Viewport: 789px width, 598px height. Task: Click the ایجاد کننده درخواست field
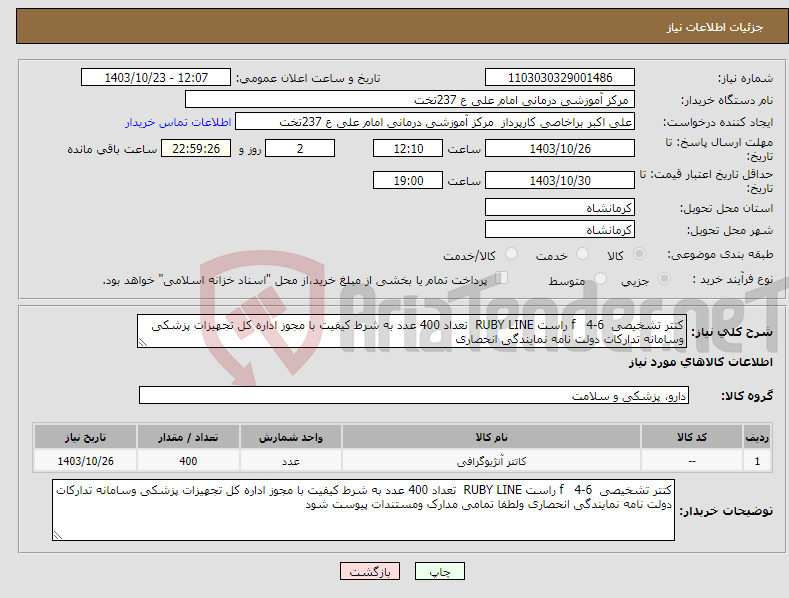click(435, 122)
